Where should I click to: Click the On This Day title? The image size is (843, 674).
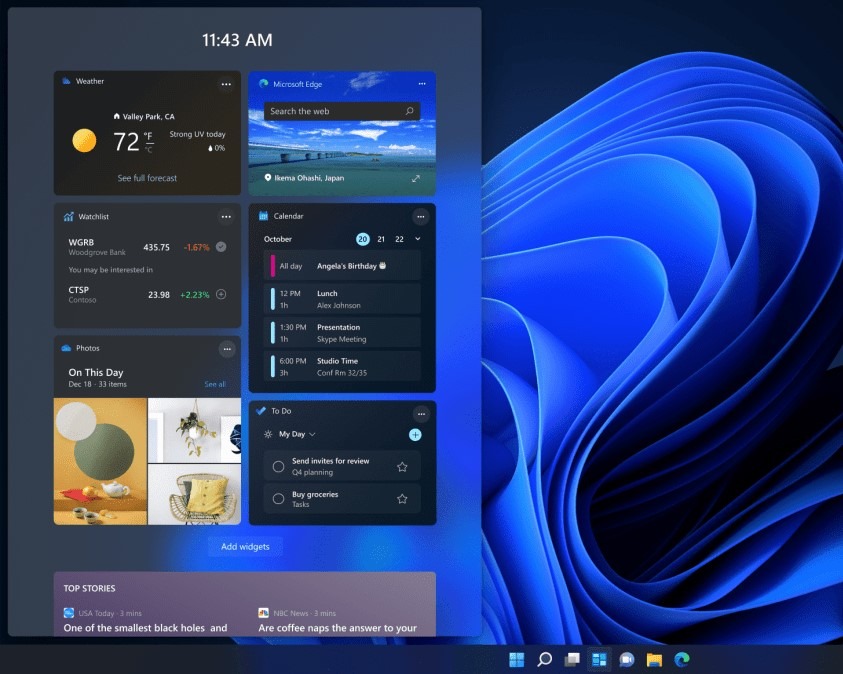[96, 372]
